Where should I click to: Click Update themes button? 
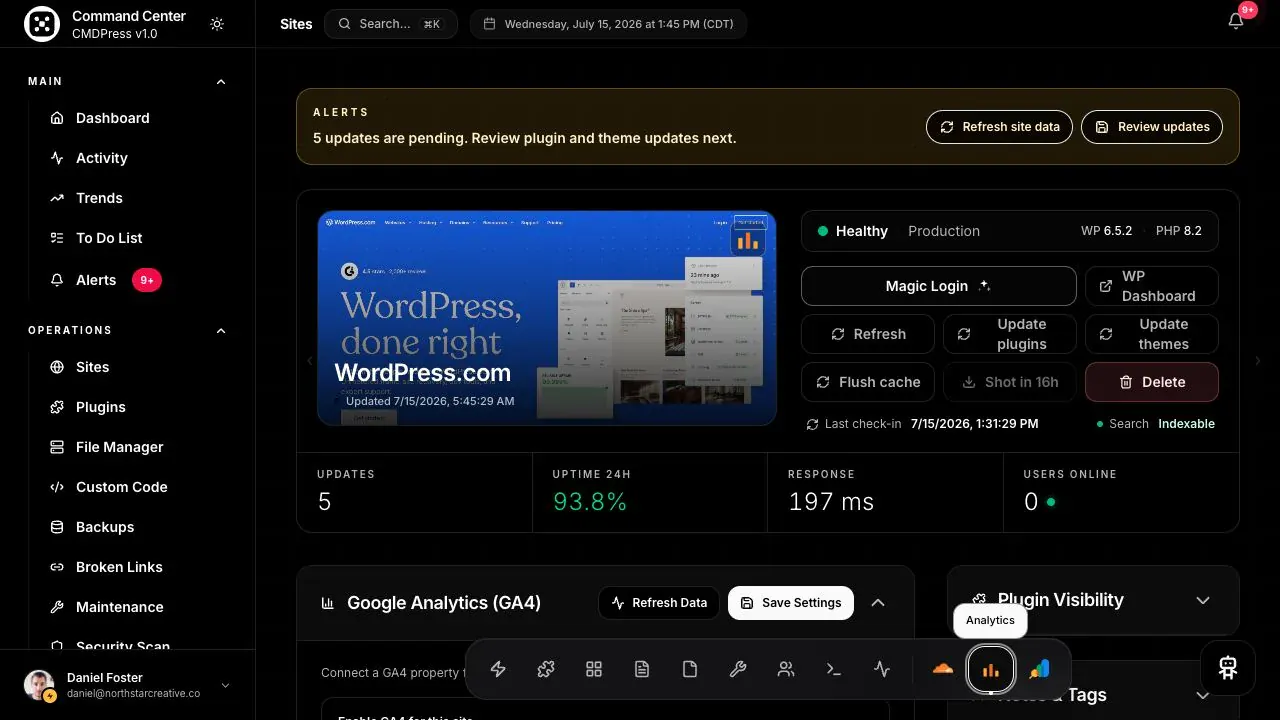click(1152, 334)
